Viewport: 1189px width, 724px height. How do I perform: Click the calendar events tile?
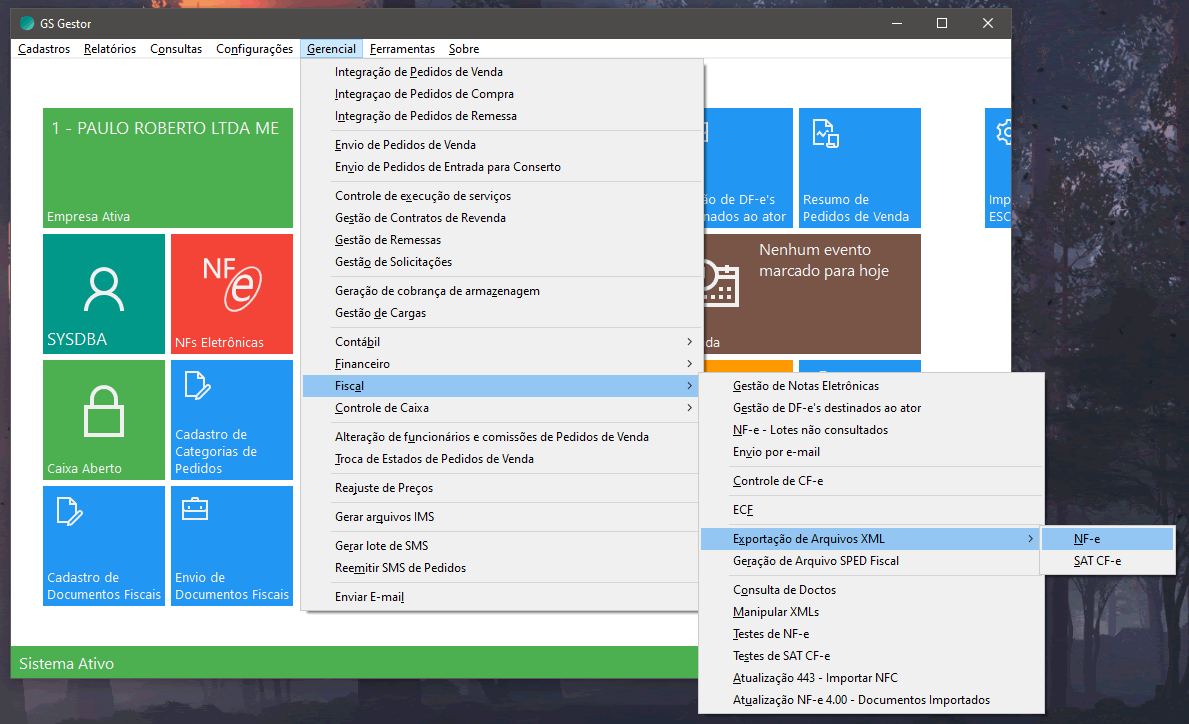[x=813, y=293]
